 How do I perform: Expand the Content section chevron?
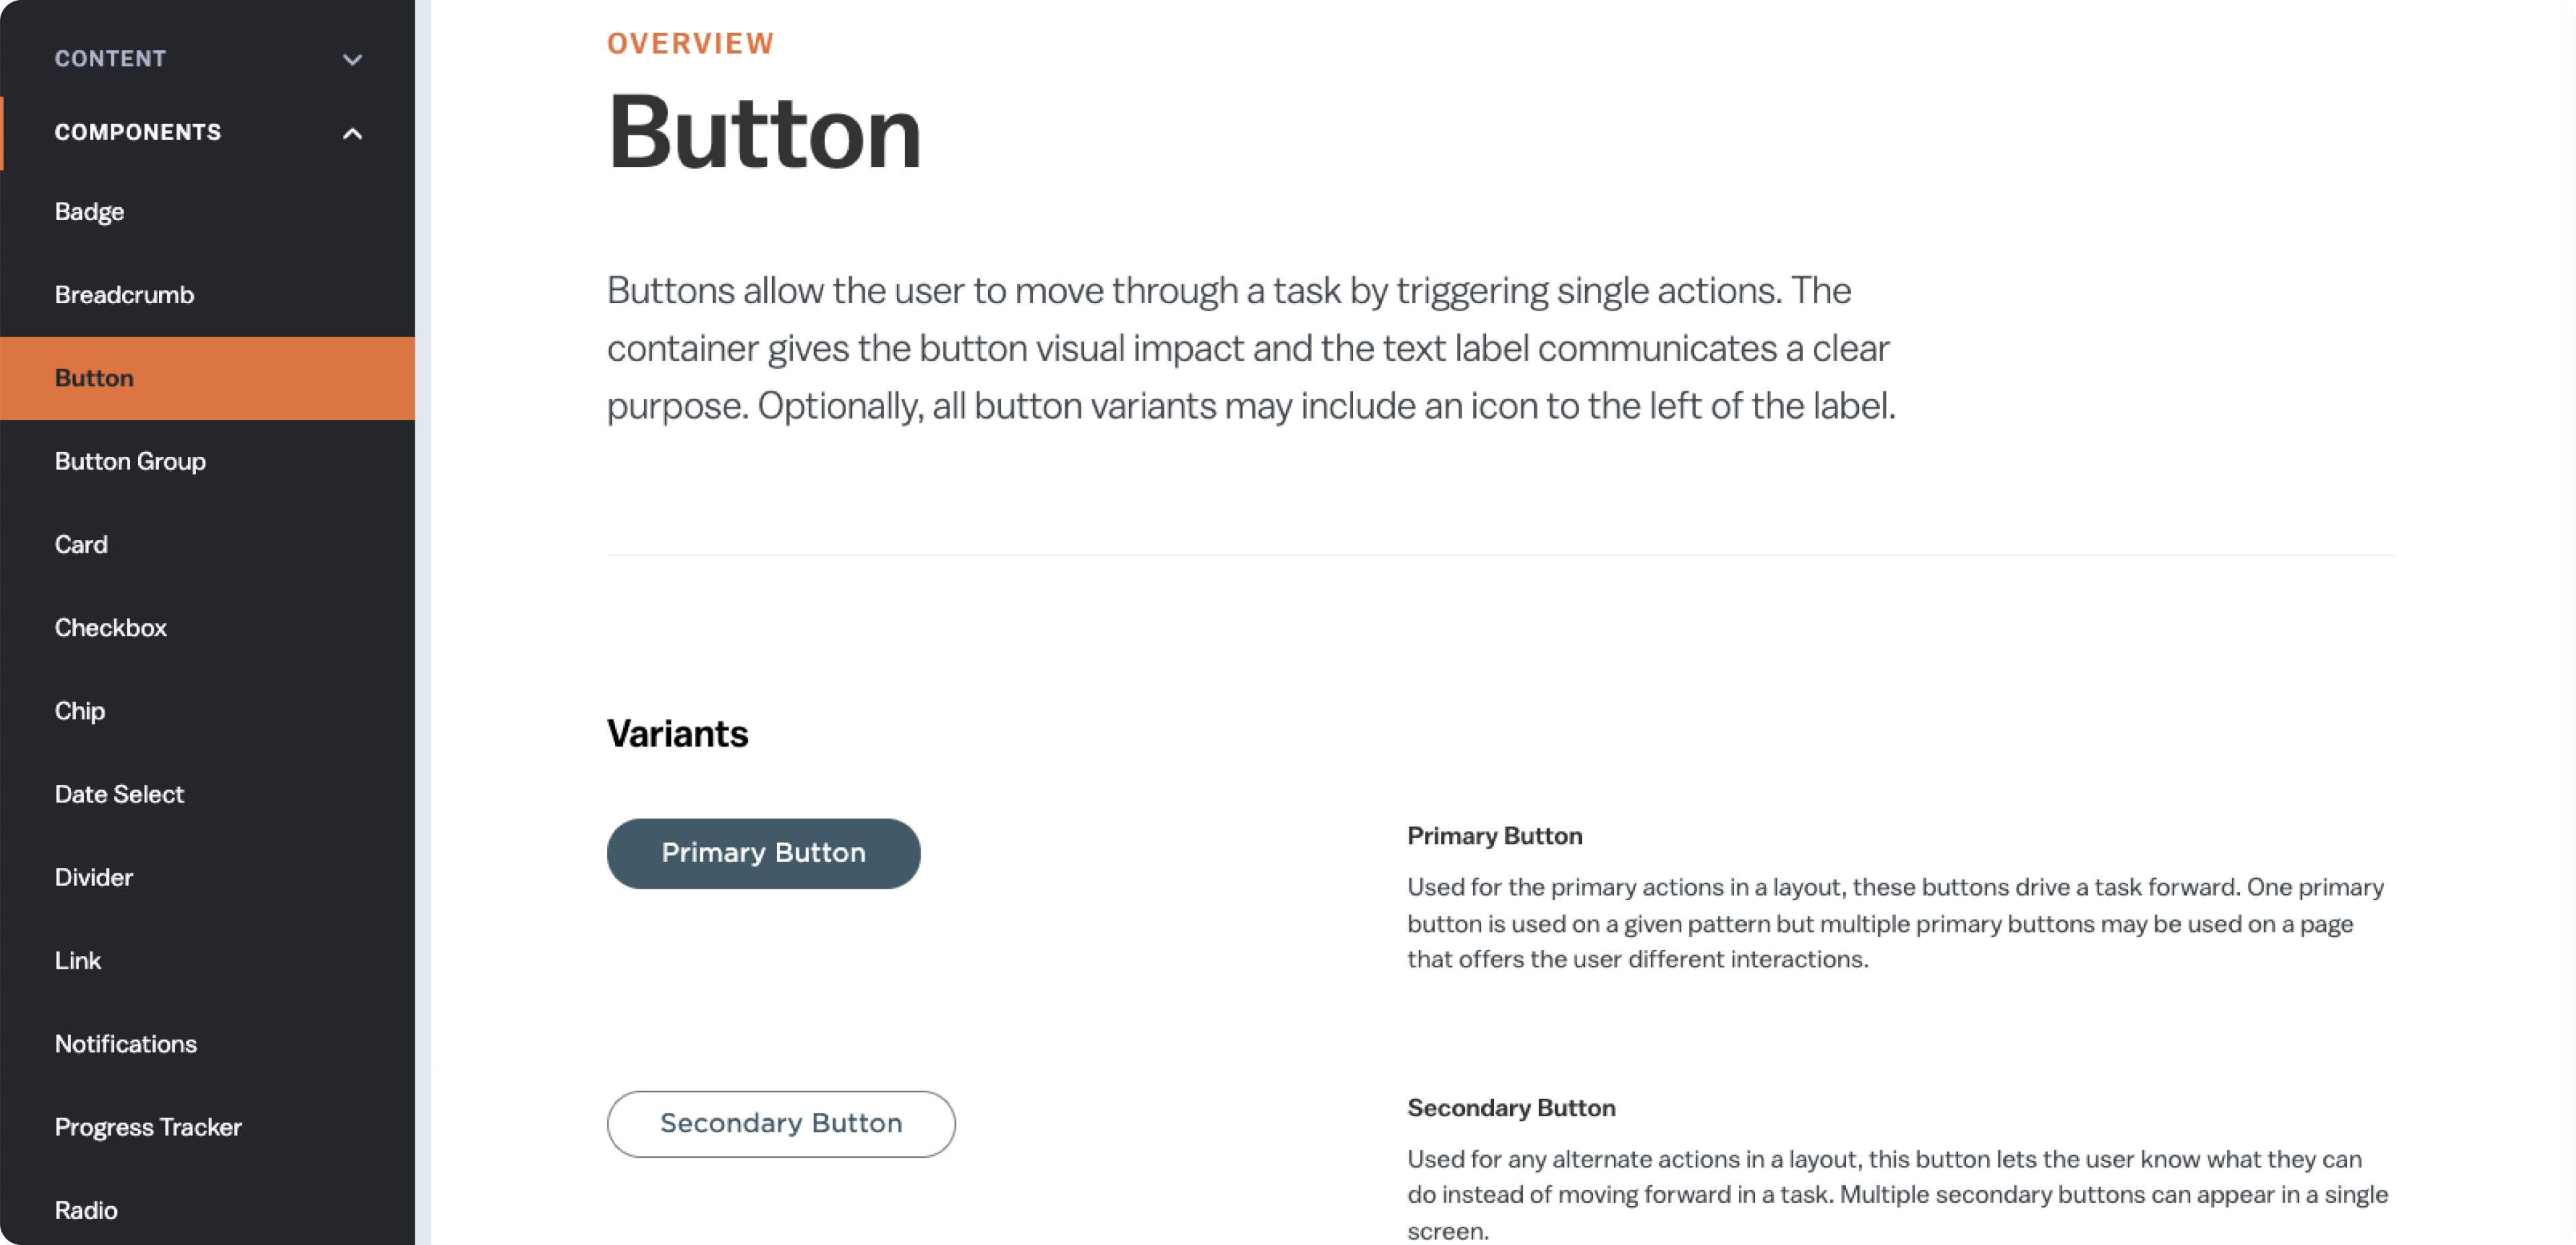point(352,59)
